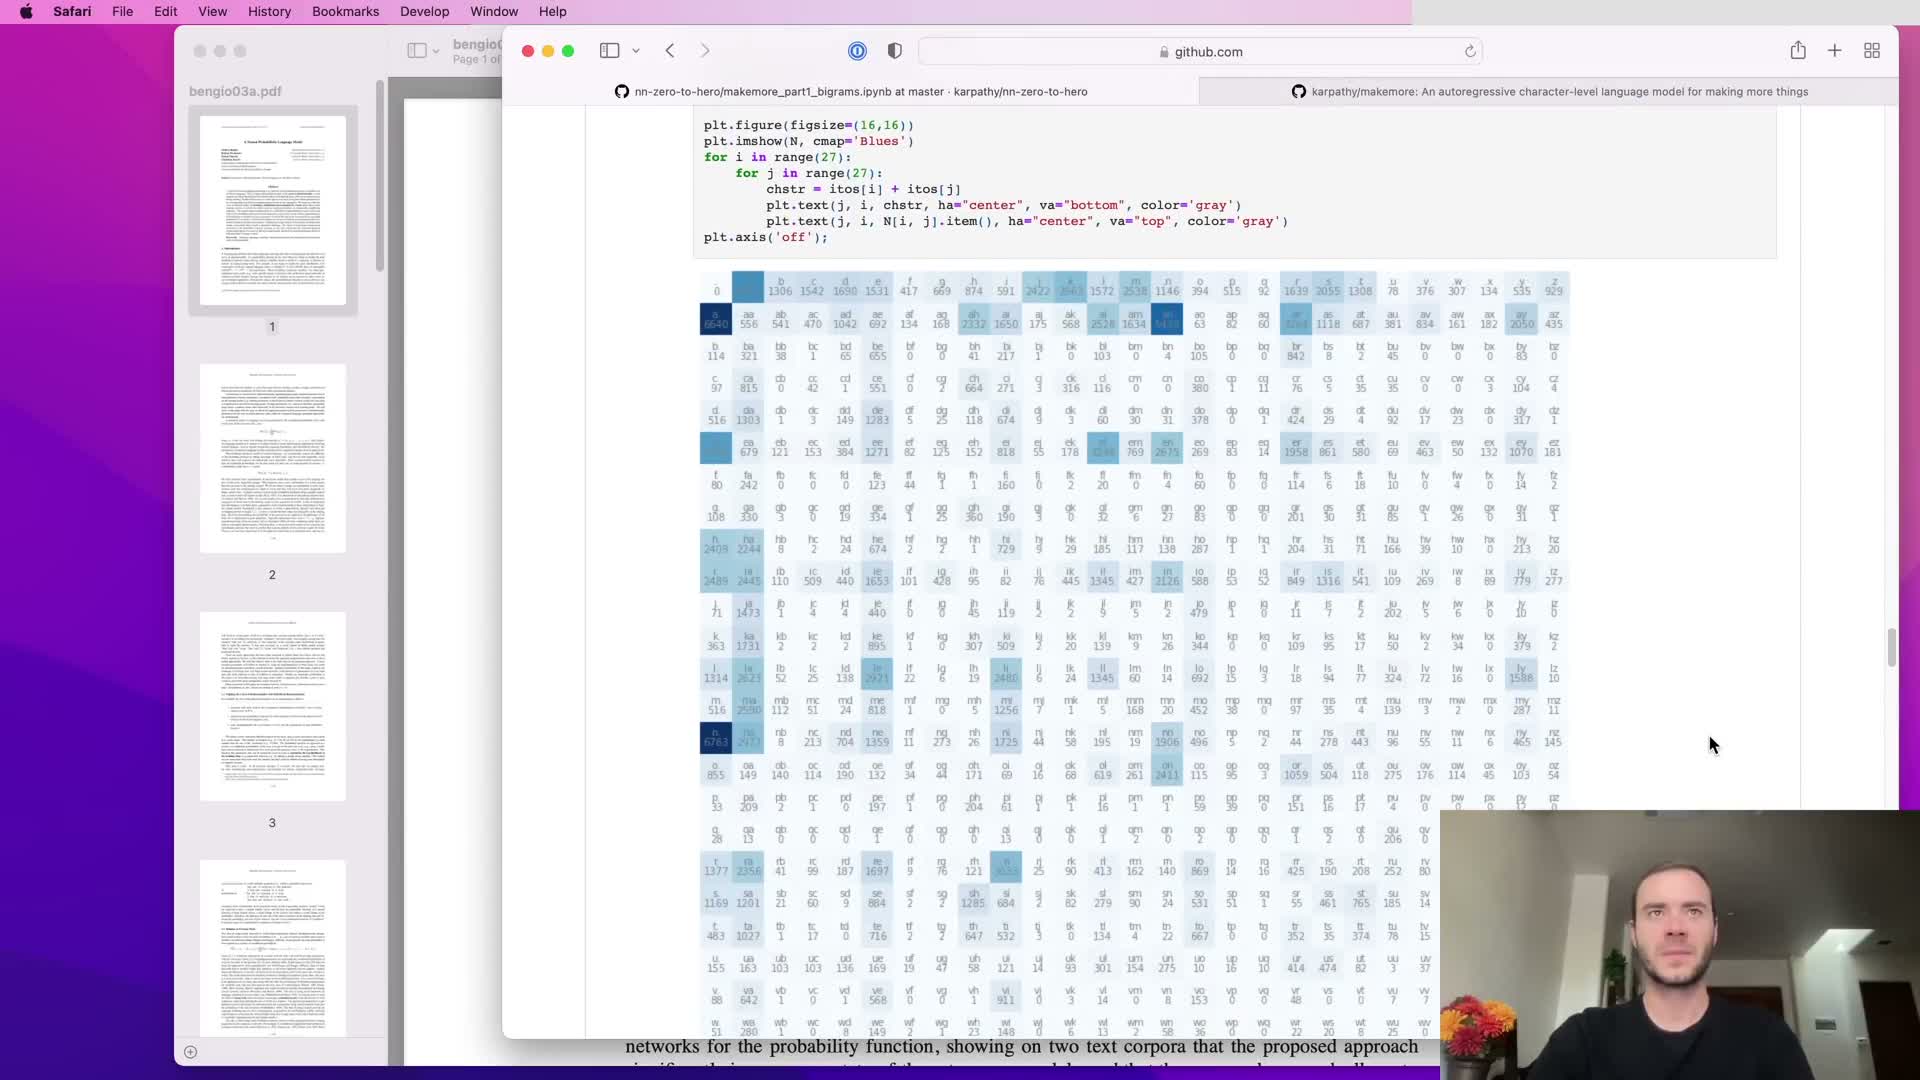Go back with the left chevron
The width and height of the screenshot is (1920, 1080).
pyautogui.click(x=670, y=51)
